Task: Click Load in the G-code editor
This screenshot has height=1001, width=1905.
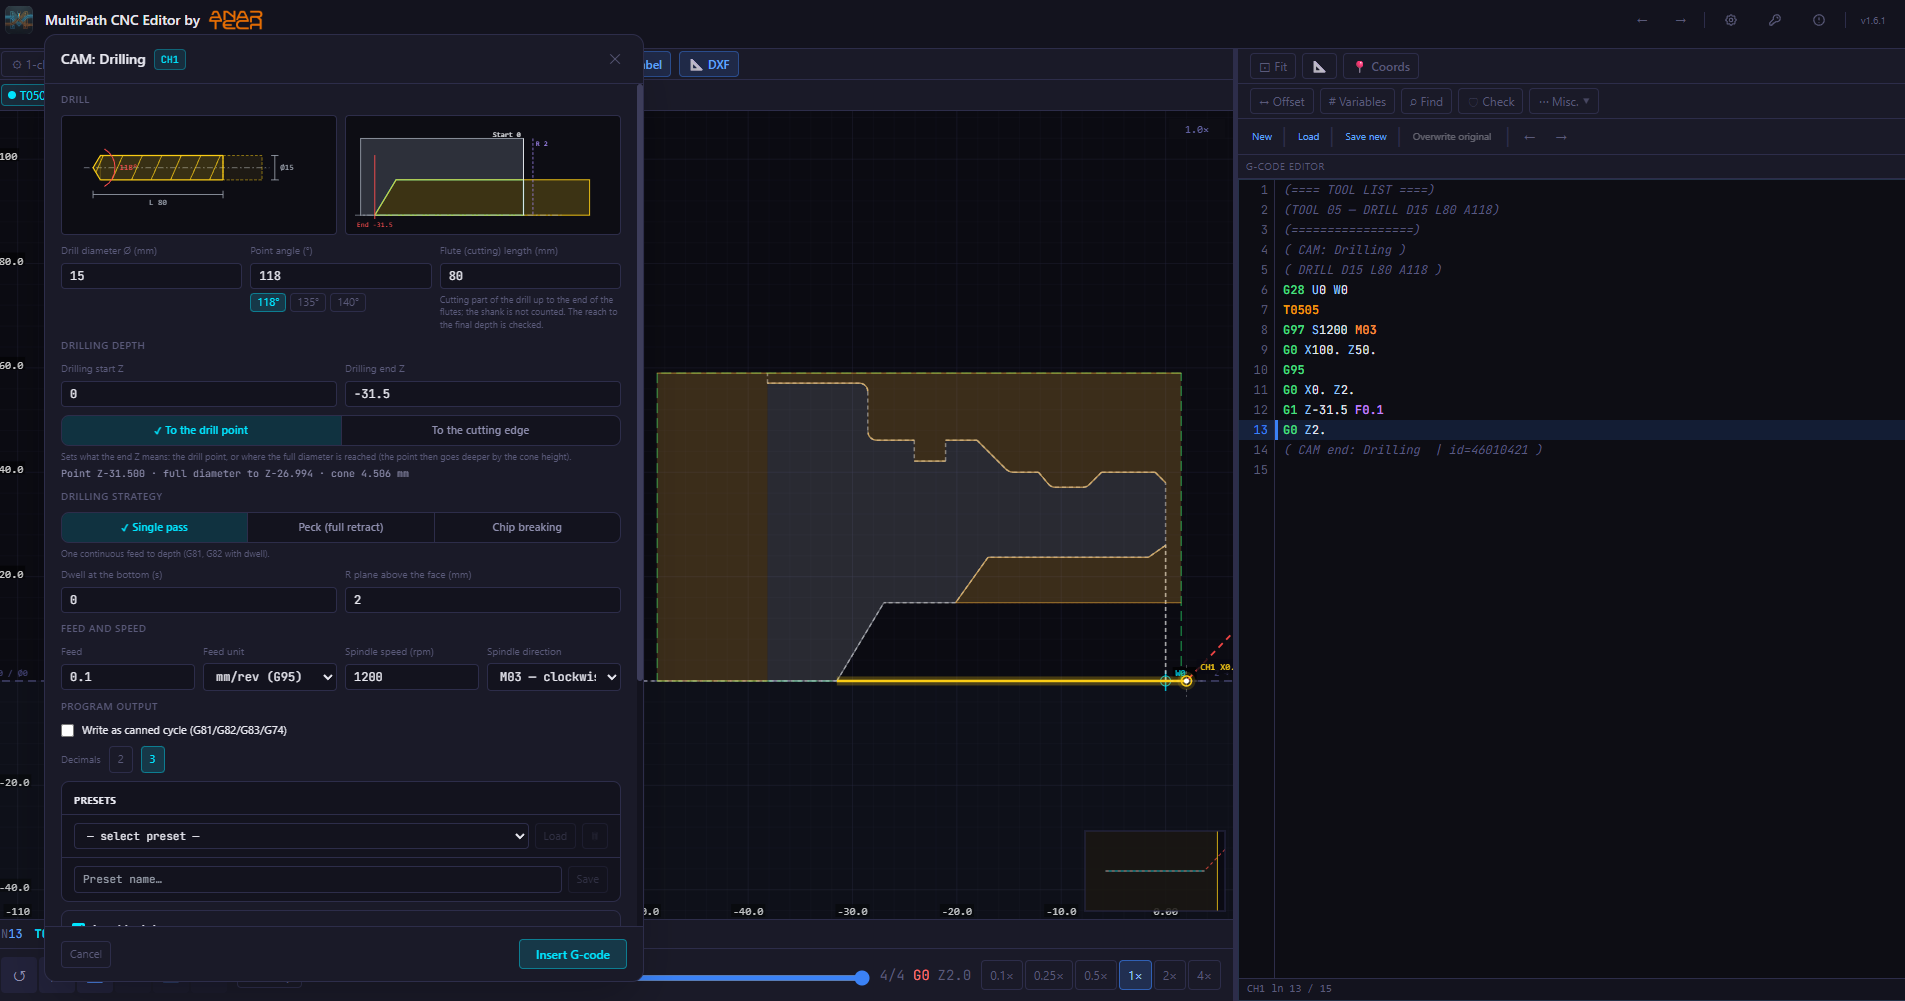Action: point(1308,137)
